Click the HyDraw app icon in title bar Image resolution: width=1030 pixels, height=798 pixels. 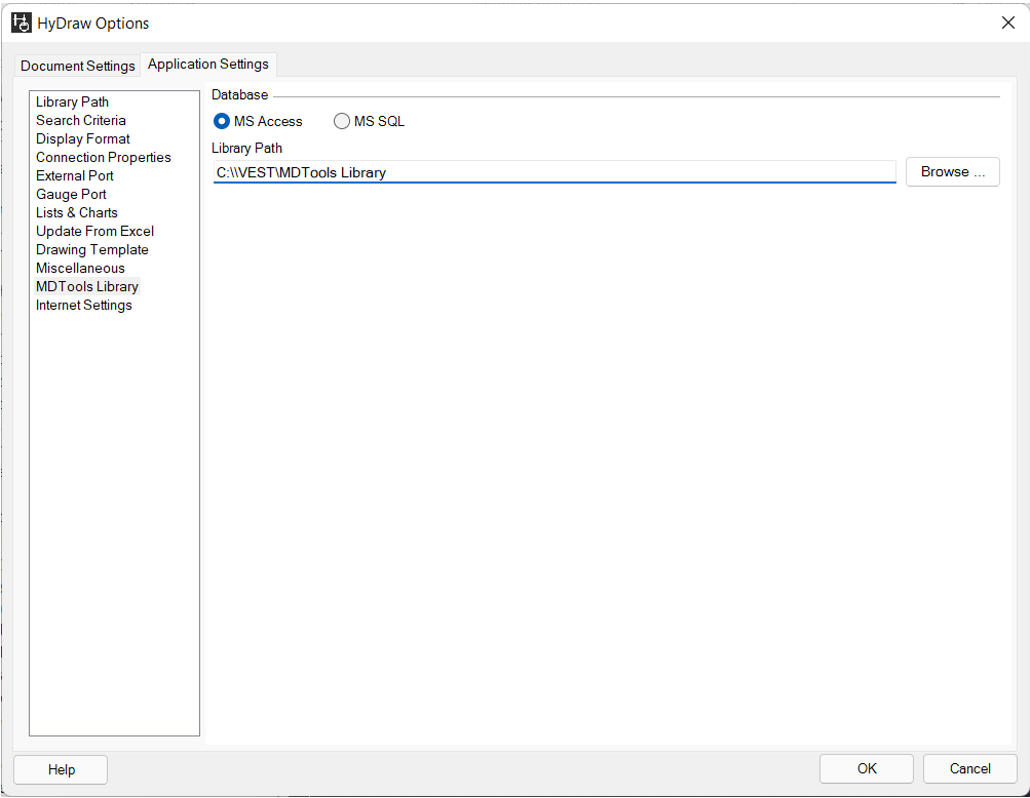pyautogui.click(x=21, y=22)
